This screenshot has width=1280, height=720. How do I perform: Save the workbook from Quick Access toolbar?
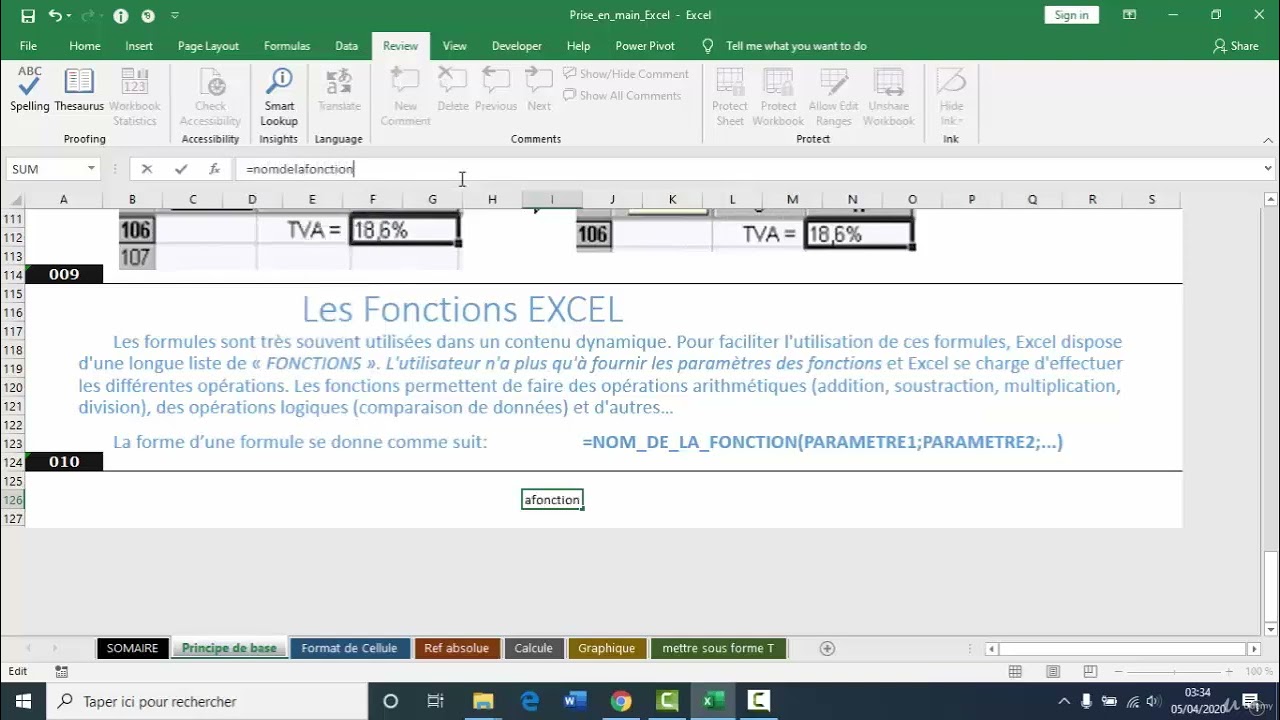point(28,15)
